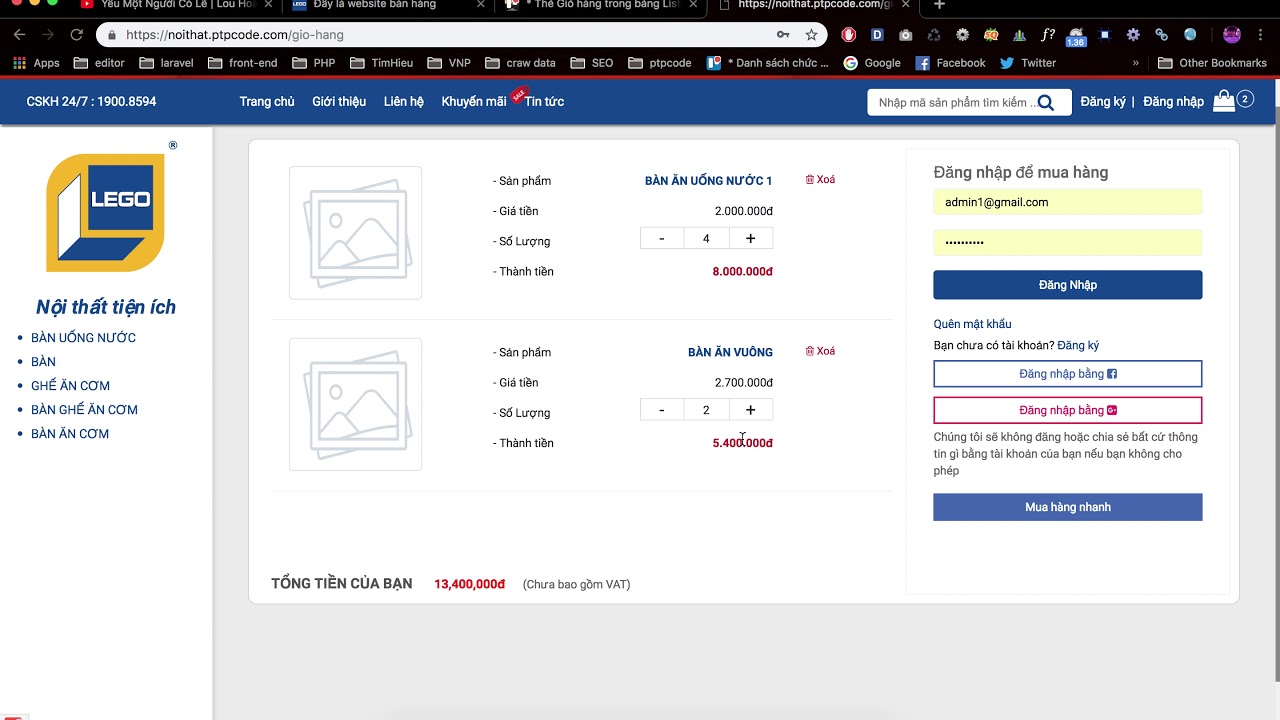The image size is (1280, 720).
Task: Increase quantity of BÀN ĂN VUÔNG
Action: [751, 410]
